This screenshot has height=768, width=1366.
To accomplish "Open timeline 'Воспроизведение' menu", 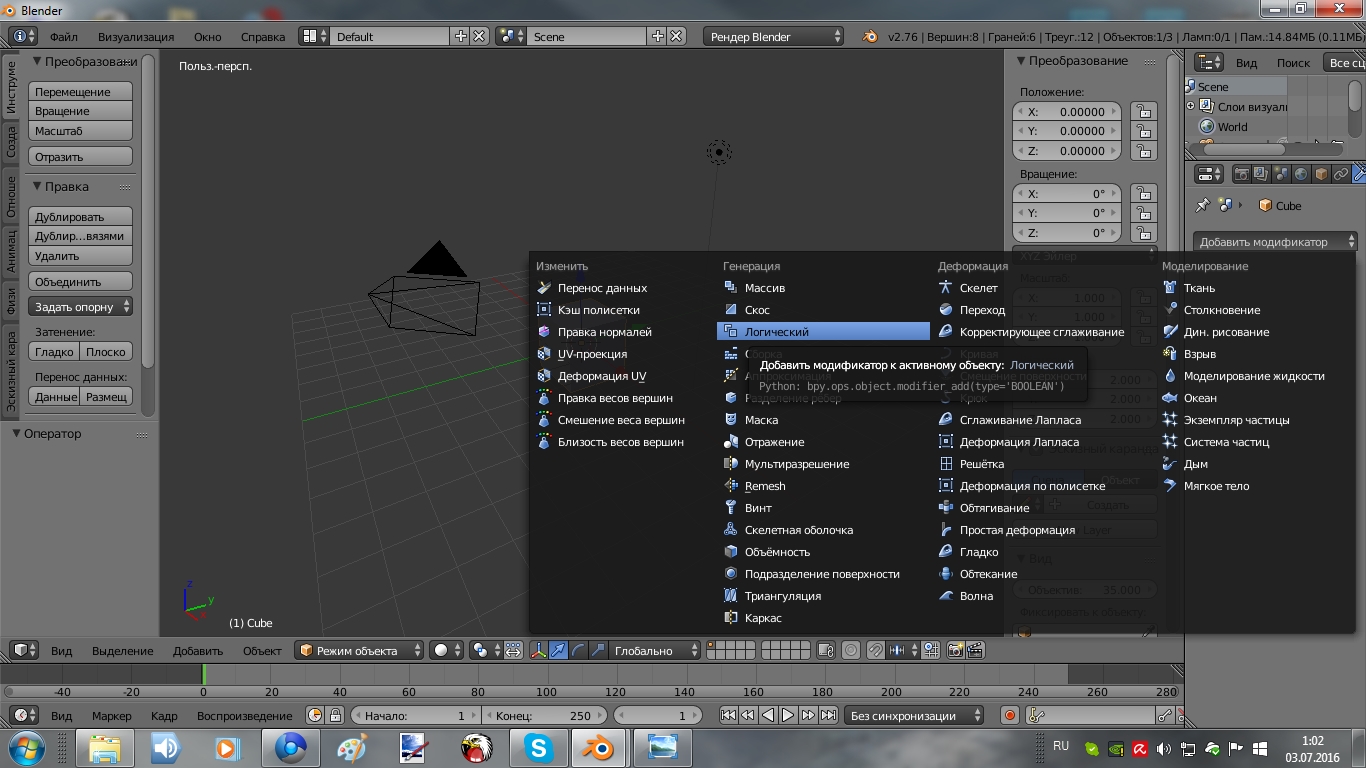I will [x=245, y=715].
